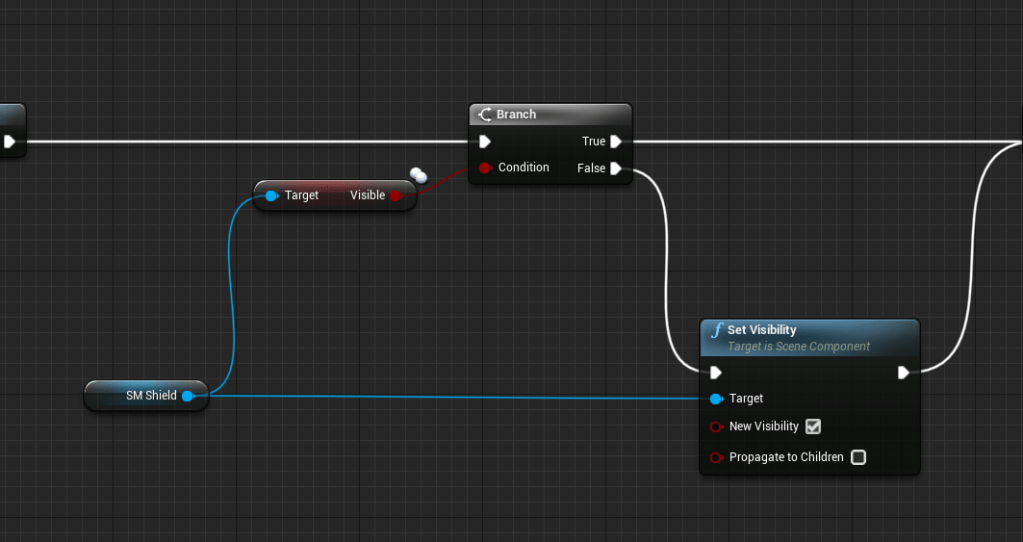Select the False output pin on Branch
This screenshot has width=1023, height=542.
point(616,168)
